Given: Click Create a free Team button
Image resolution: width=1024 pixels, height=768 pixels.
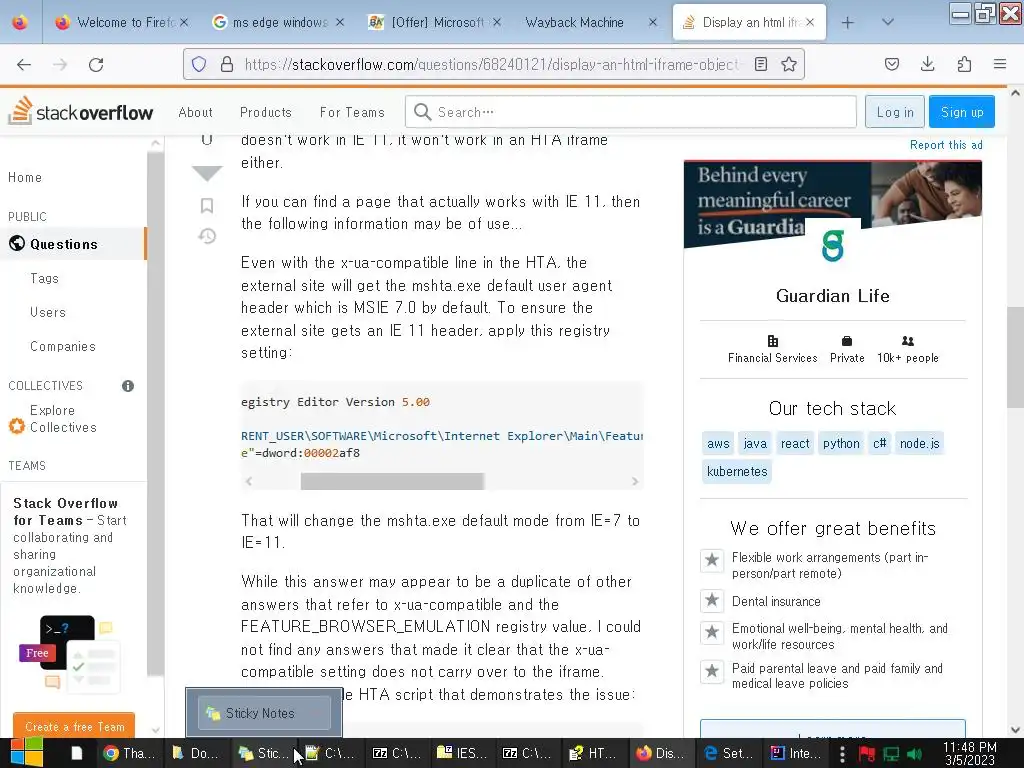Looking at the screenshot, I should click(x=74, y=726).
